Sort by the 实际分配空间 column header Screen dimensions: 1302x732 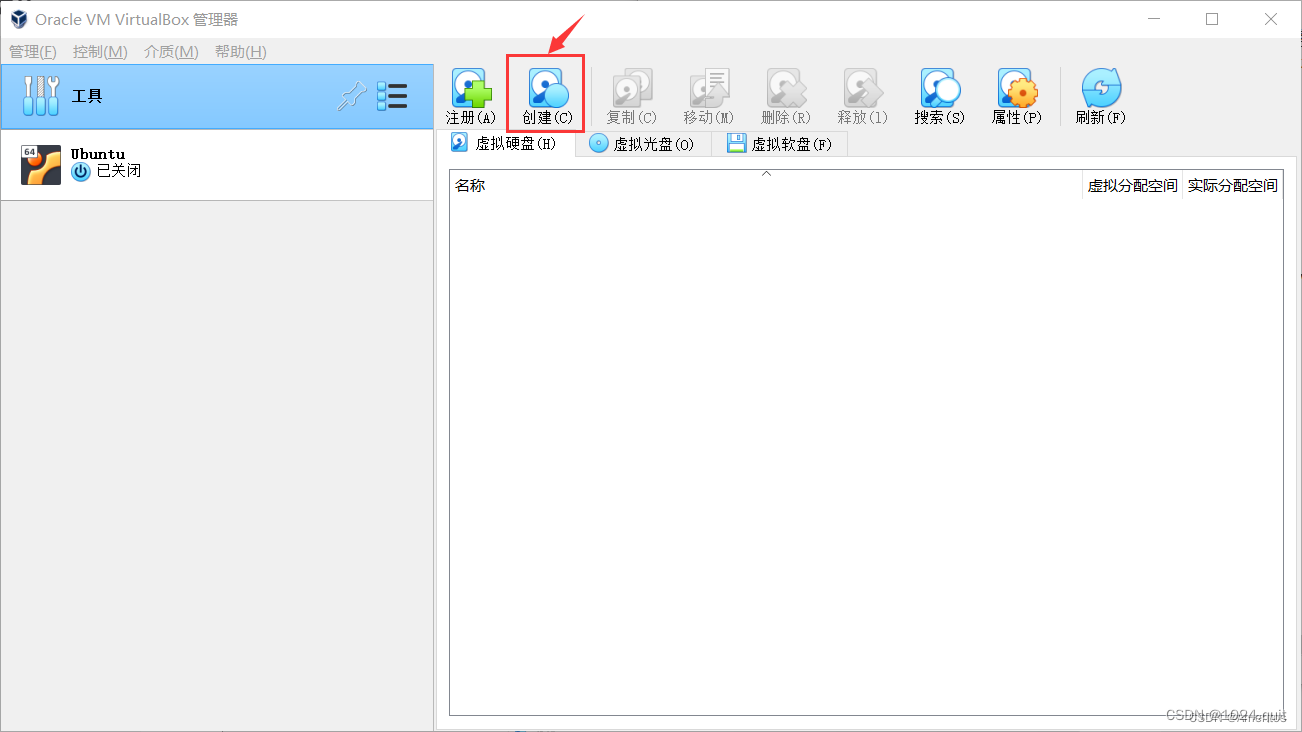[1233, 185]
